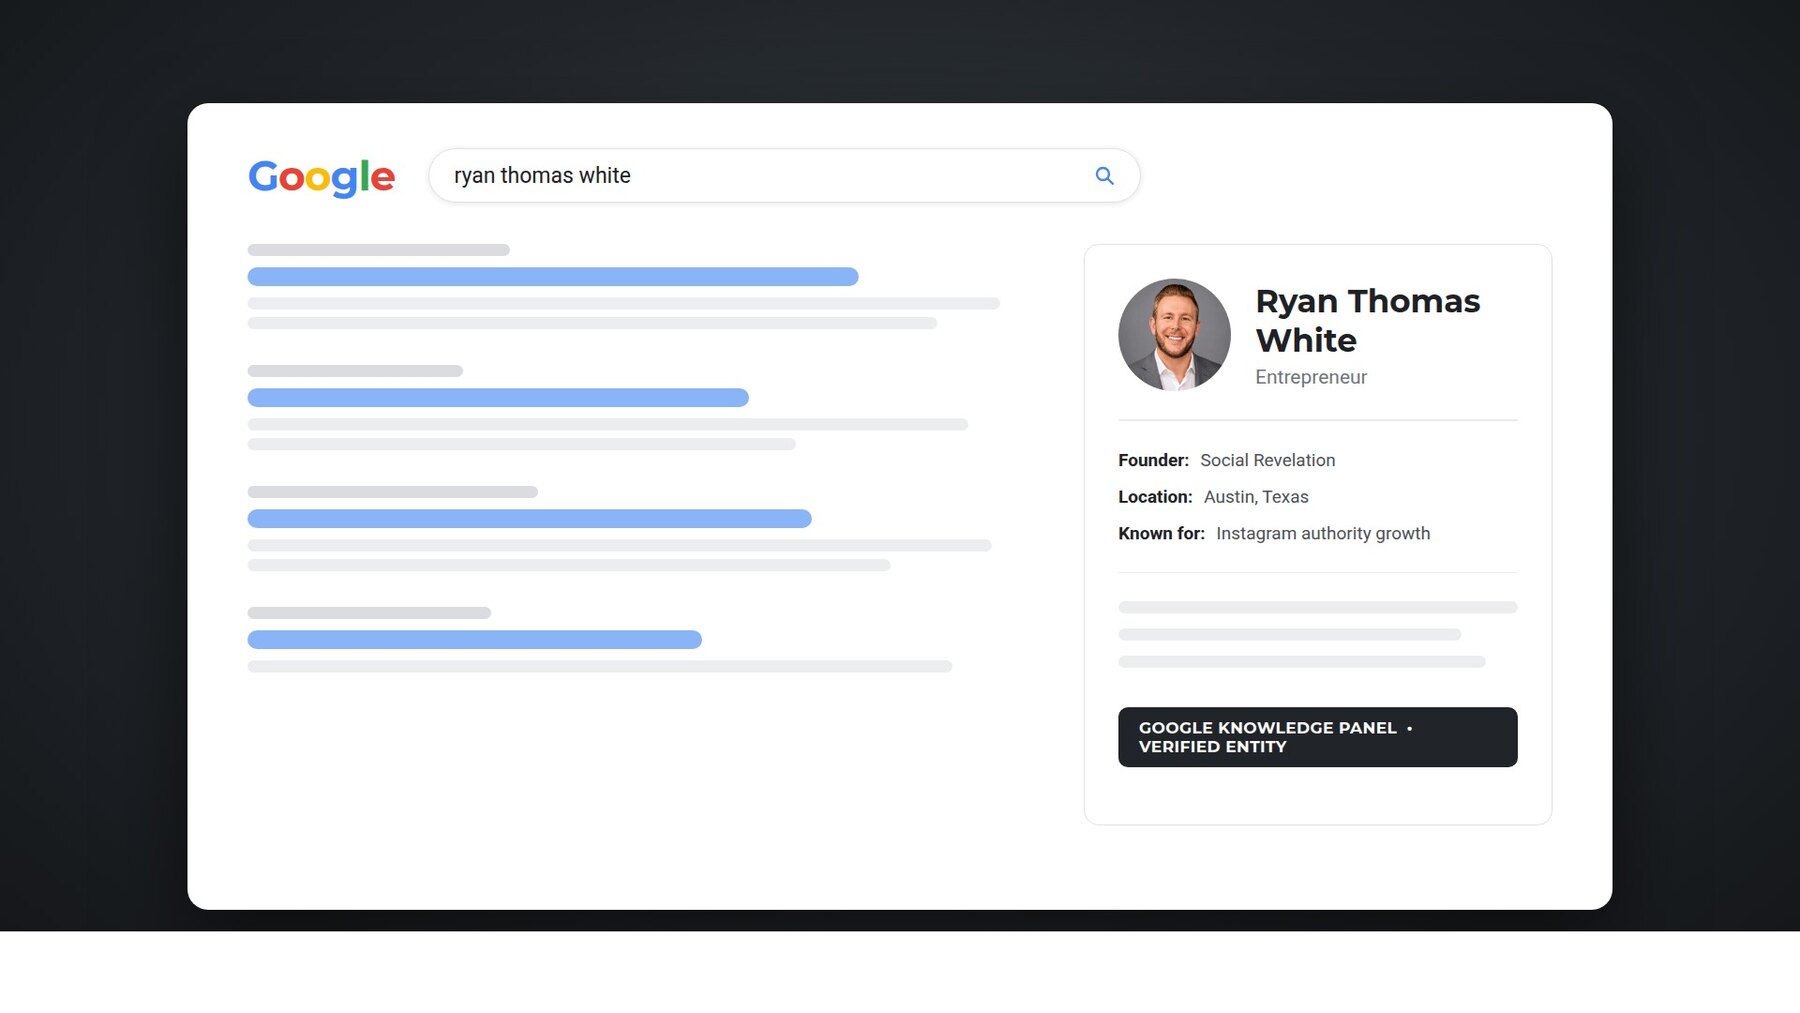Viewport: 1800px width, 1013px height.
Task: Click 'Instagram authority growth' text
Action: 1323,534
